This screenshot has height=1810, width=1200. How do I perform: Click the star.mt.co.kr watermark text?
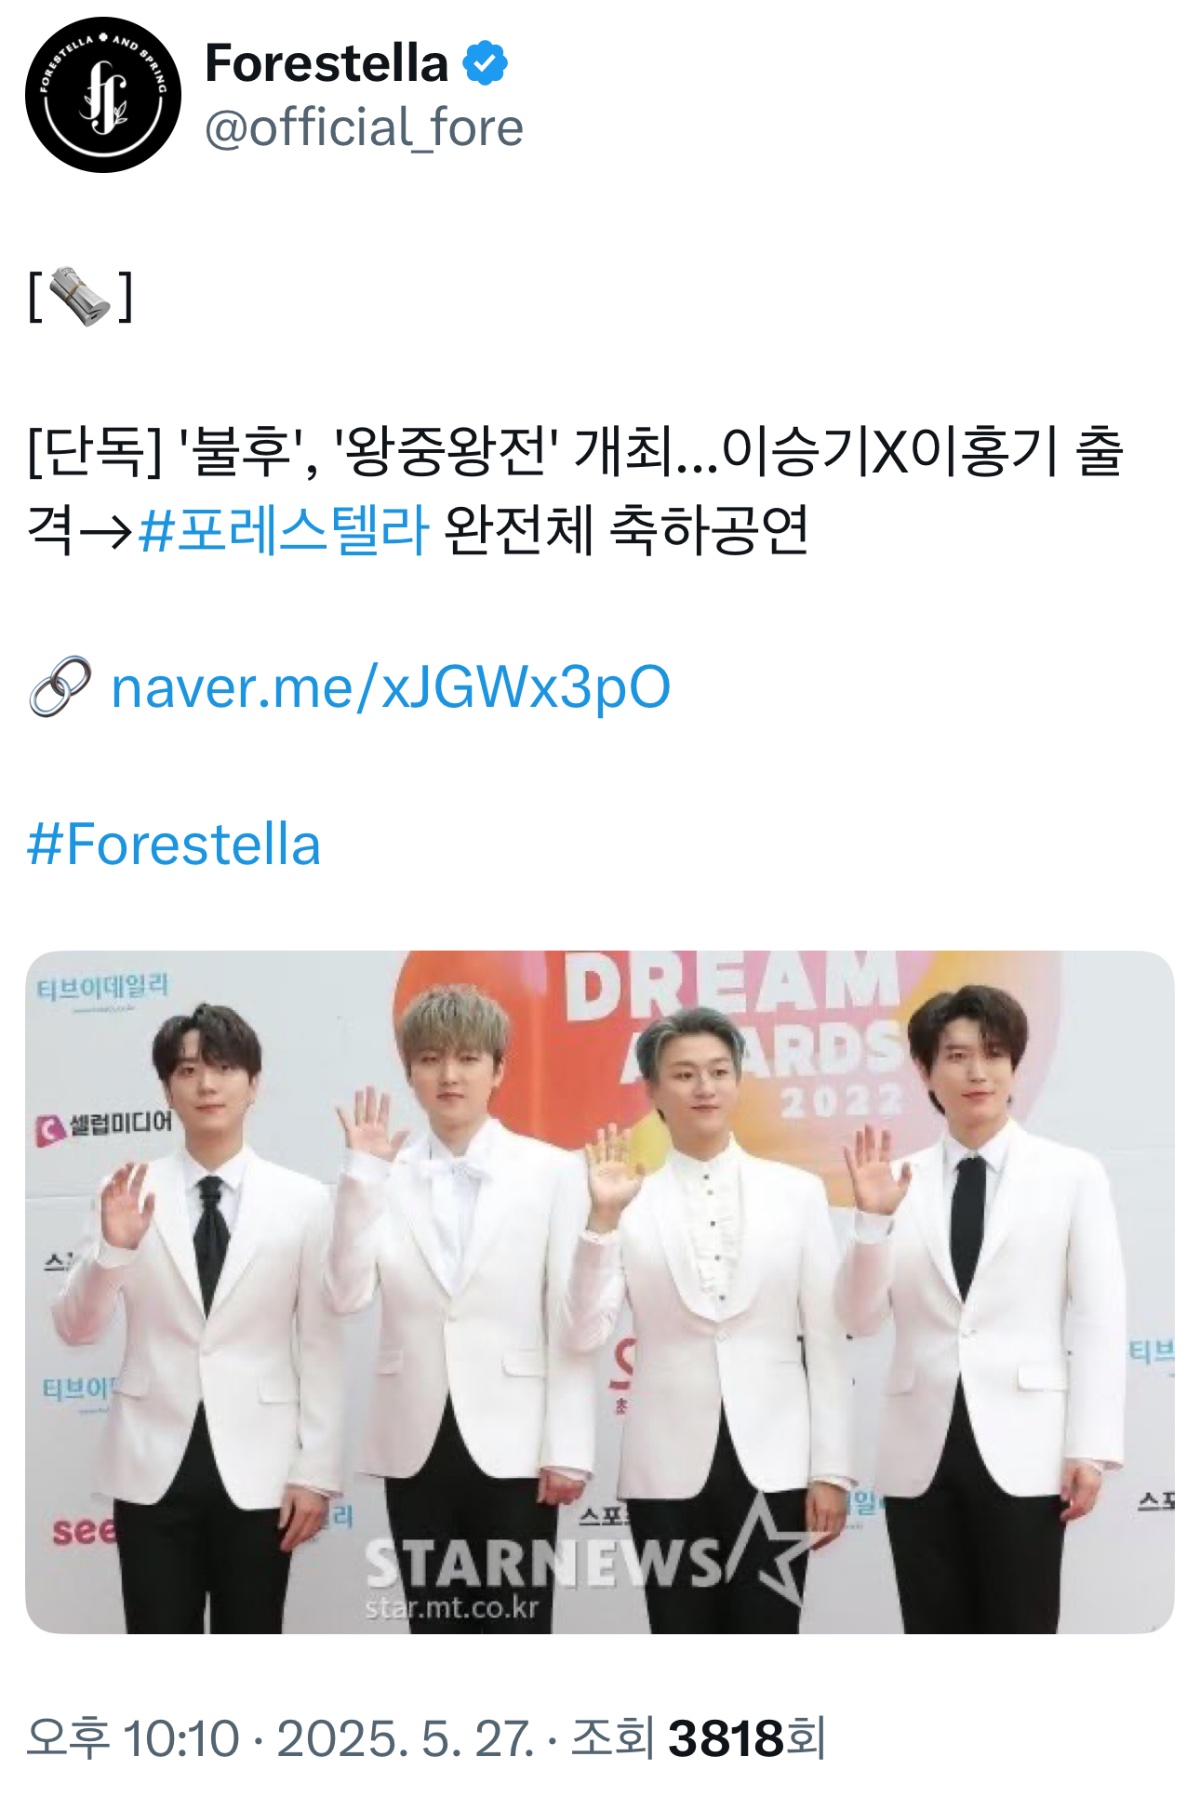[452, 1608]
